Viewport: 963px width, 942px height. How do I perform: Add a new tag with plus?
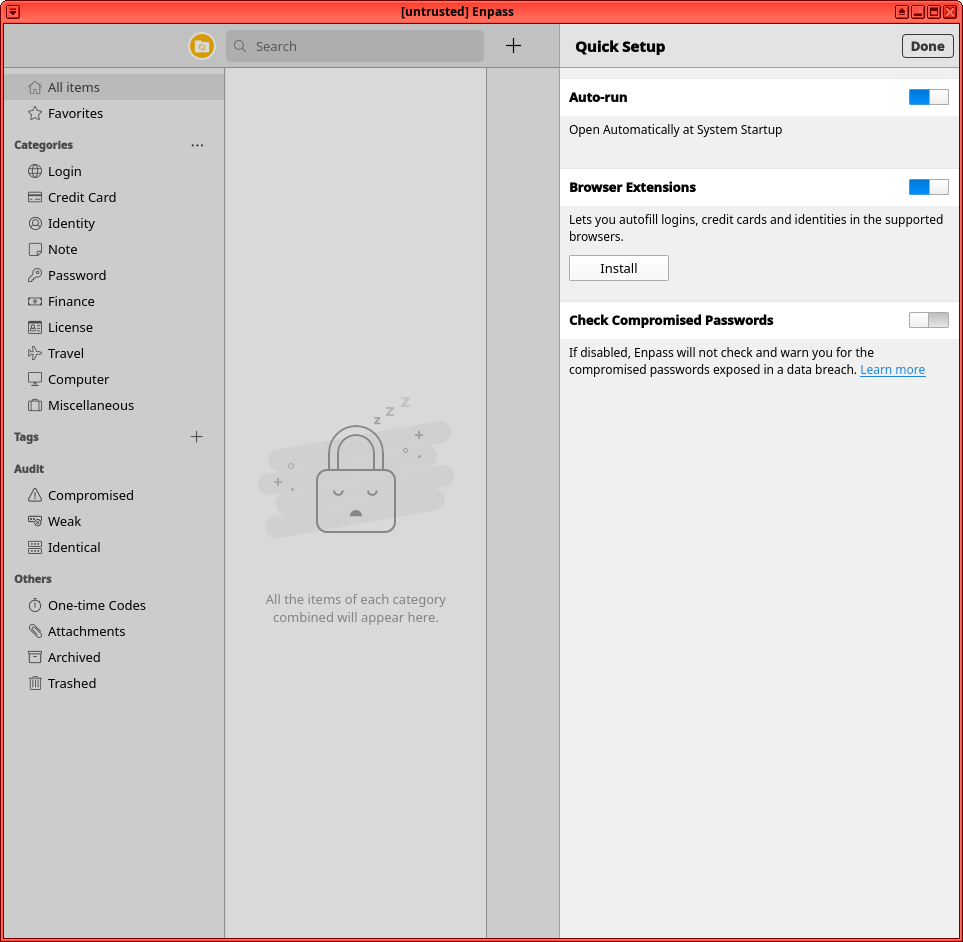pyautogui.click(x=197, y=437)
